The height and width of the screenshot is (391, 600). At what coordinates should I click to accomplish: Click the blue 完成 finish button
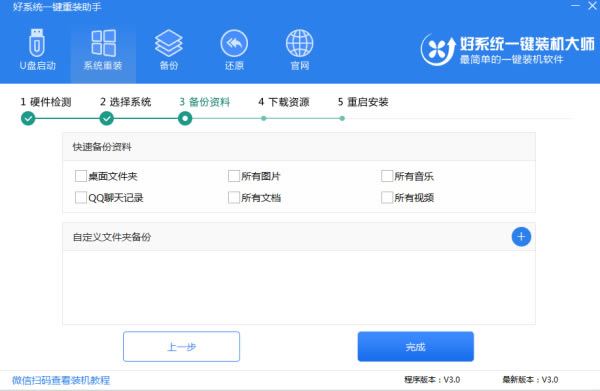tap(416, 347)
